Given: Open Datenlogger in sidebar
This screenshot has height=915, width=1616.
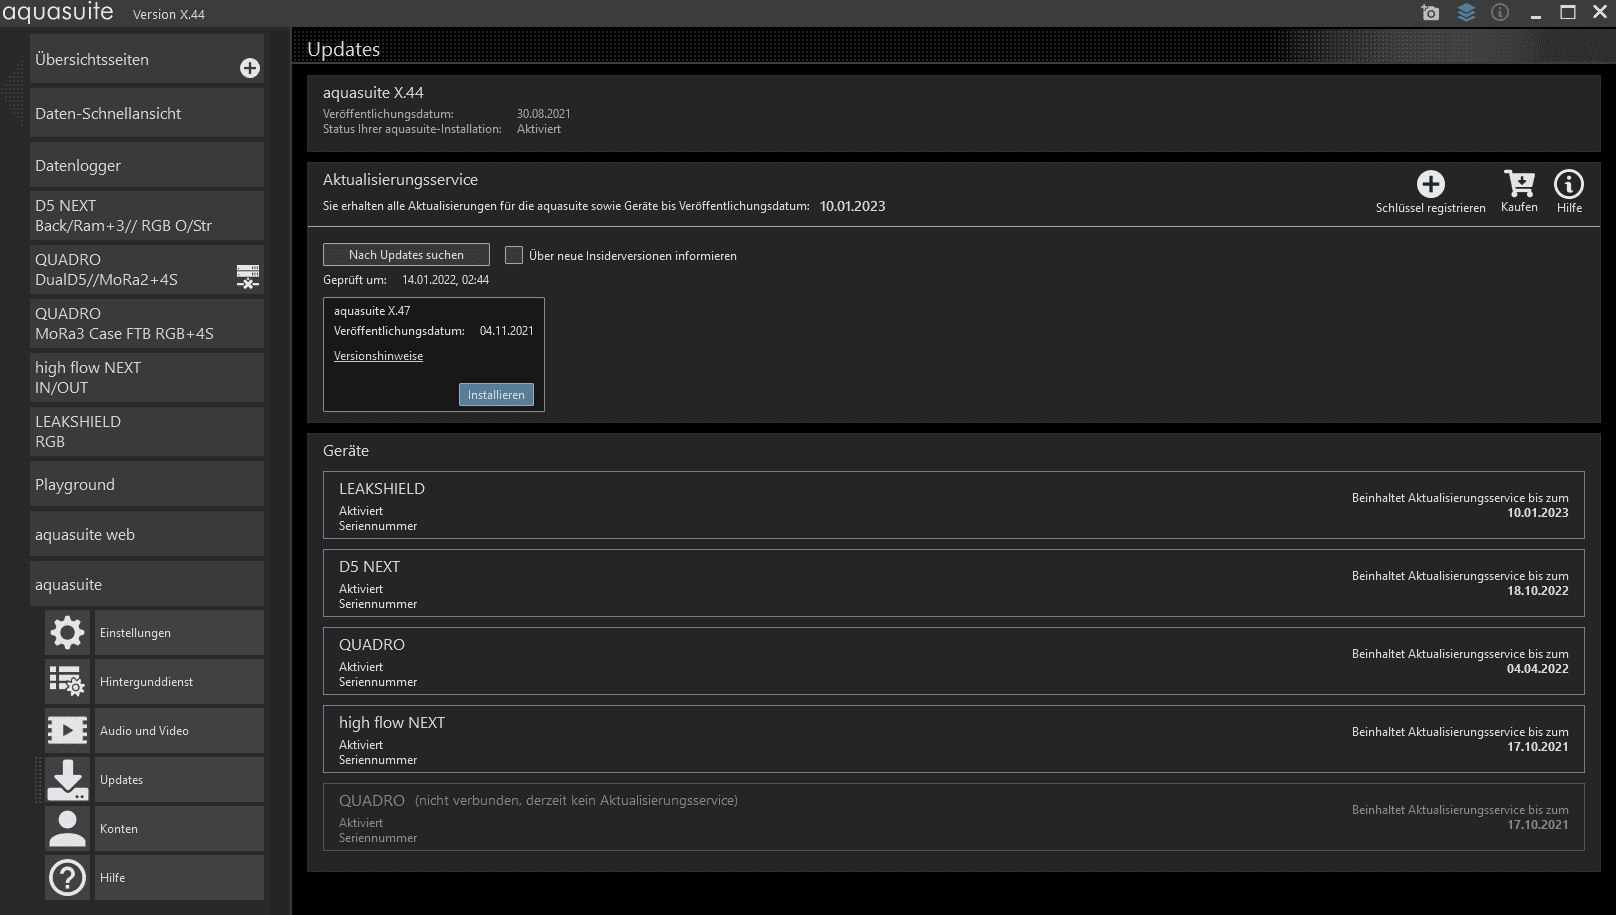Looking at the screenshot, I should click(x=147, y=165).
